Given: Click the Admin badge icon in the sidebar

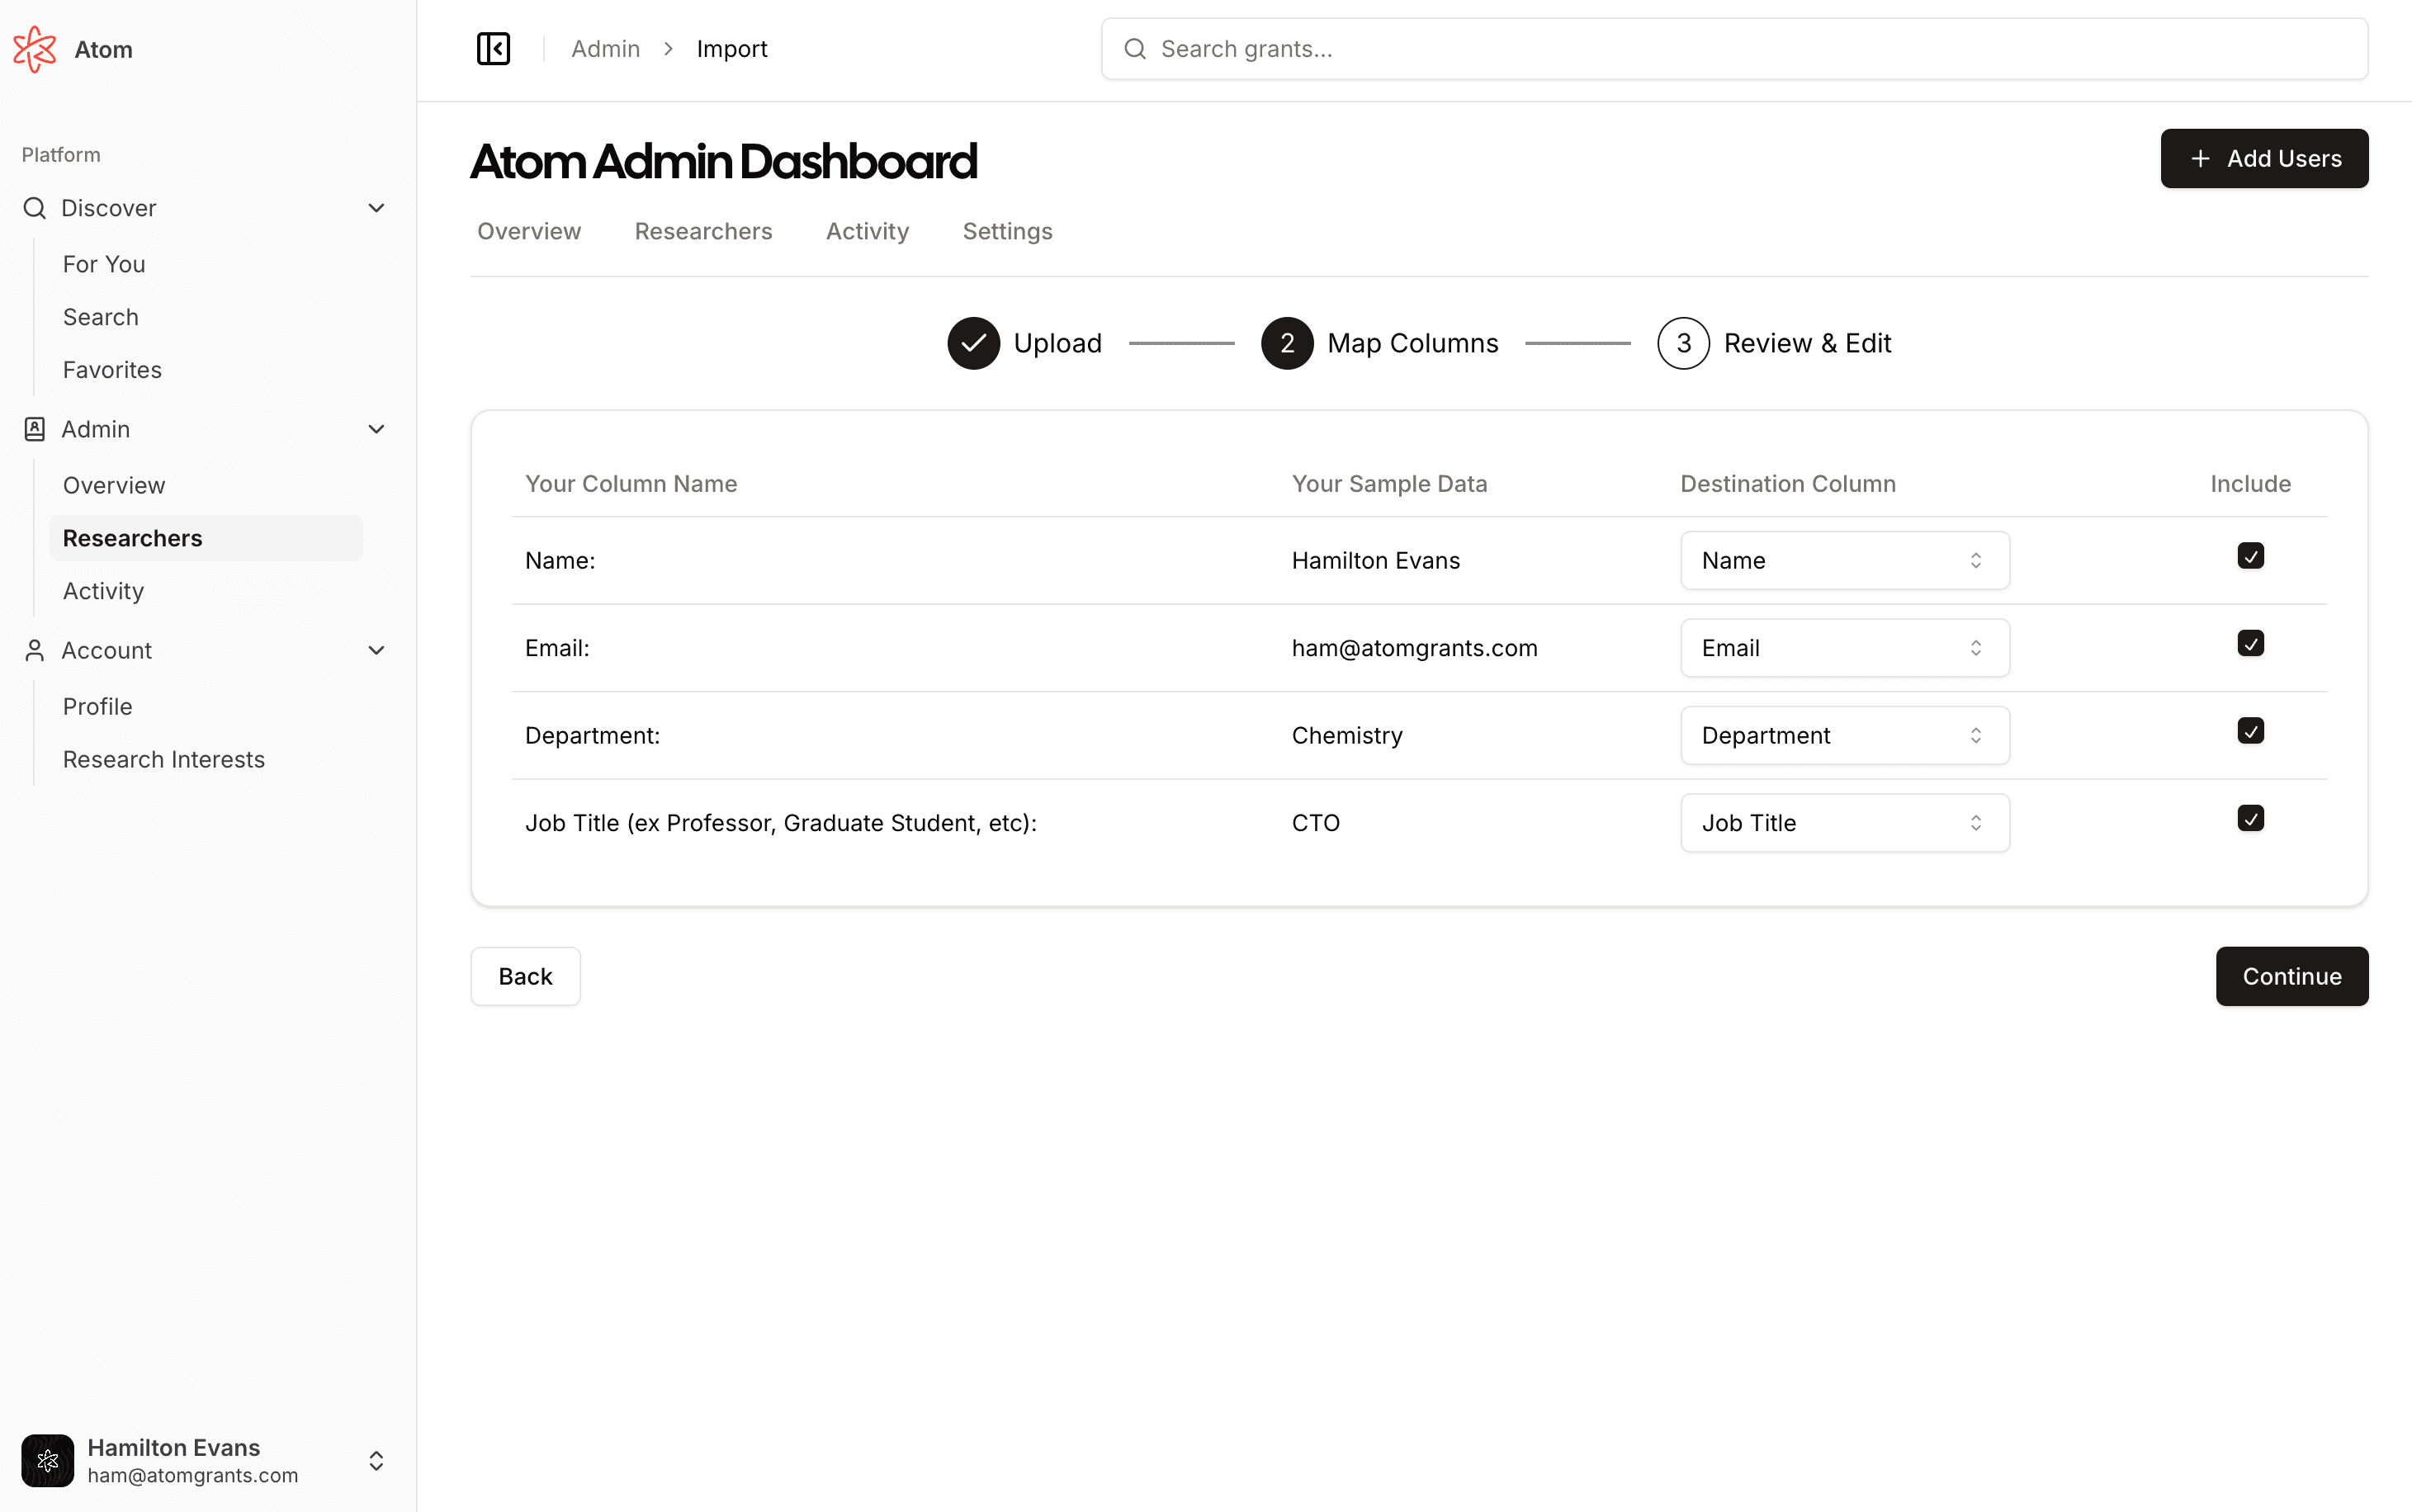Looking at the screenshot, I should click(x=35, y=429).
